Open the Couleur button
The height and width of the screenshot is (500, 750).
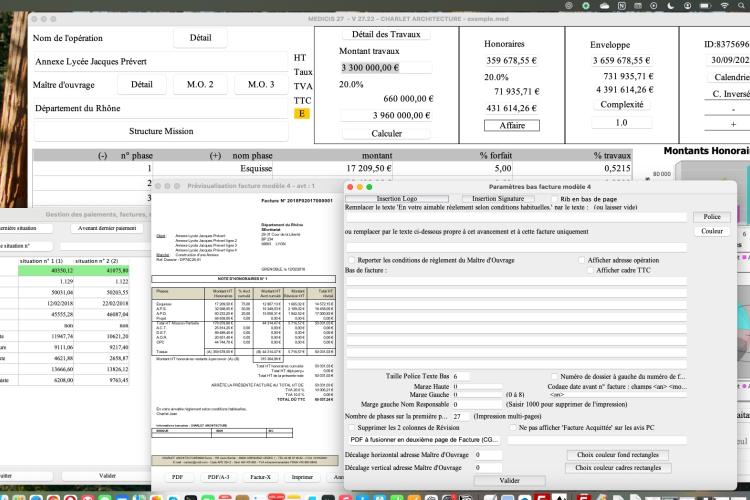712,231
